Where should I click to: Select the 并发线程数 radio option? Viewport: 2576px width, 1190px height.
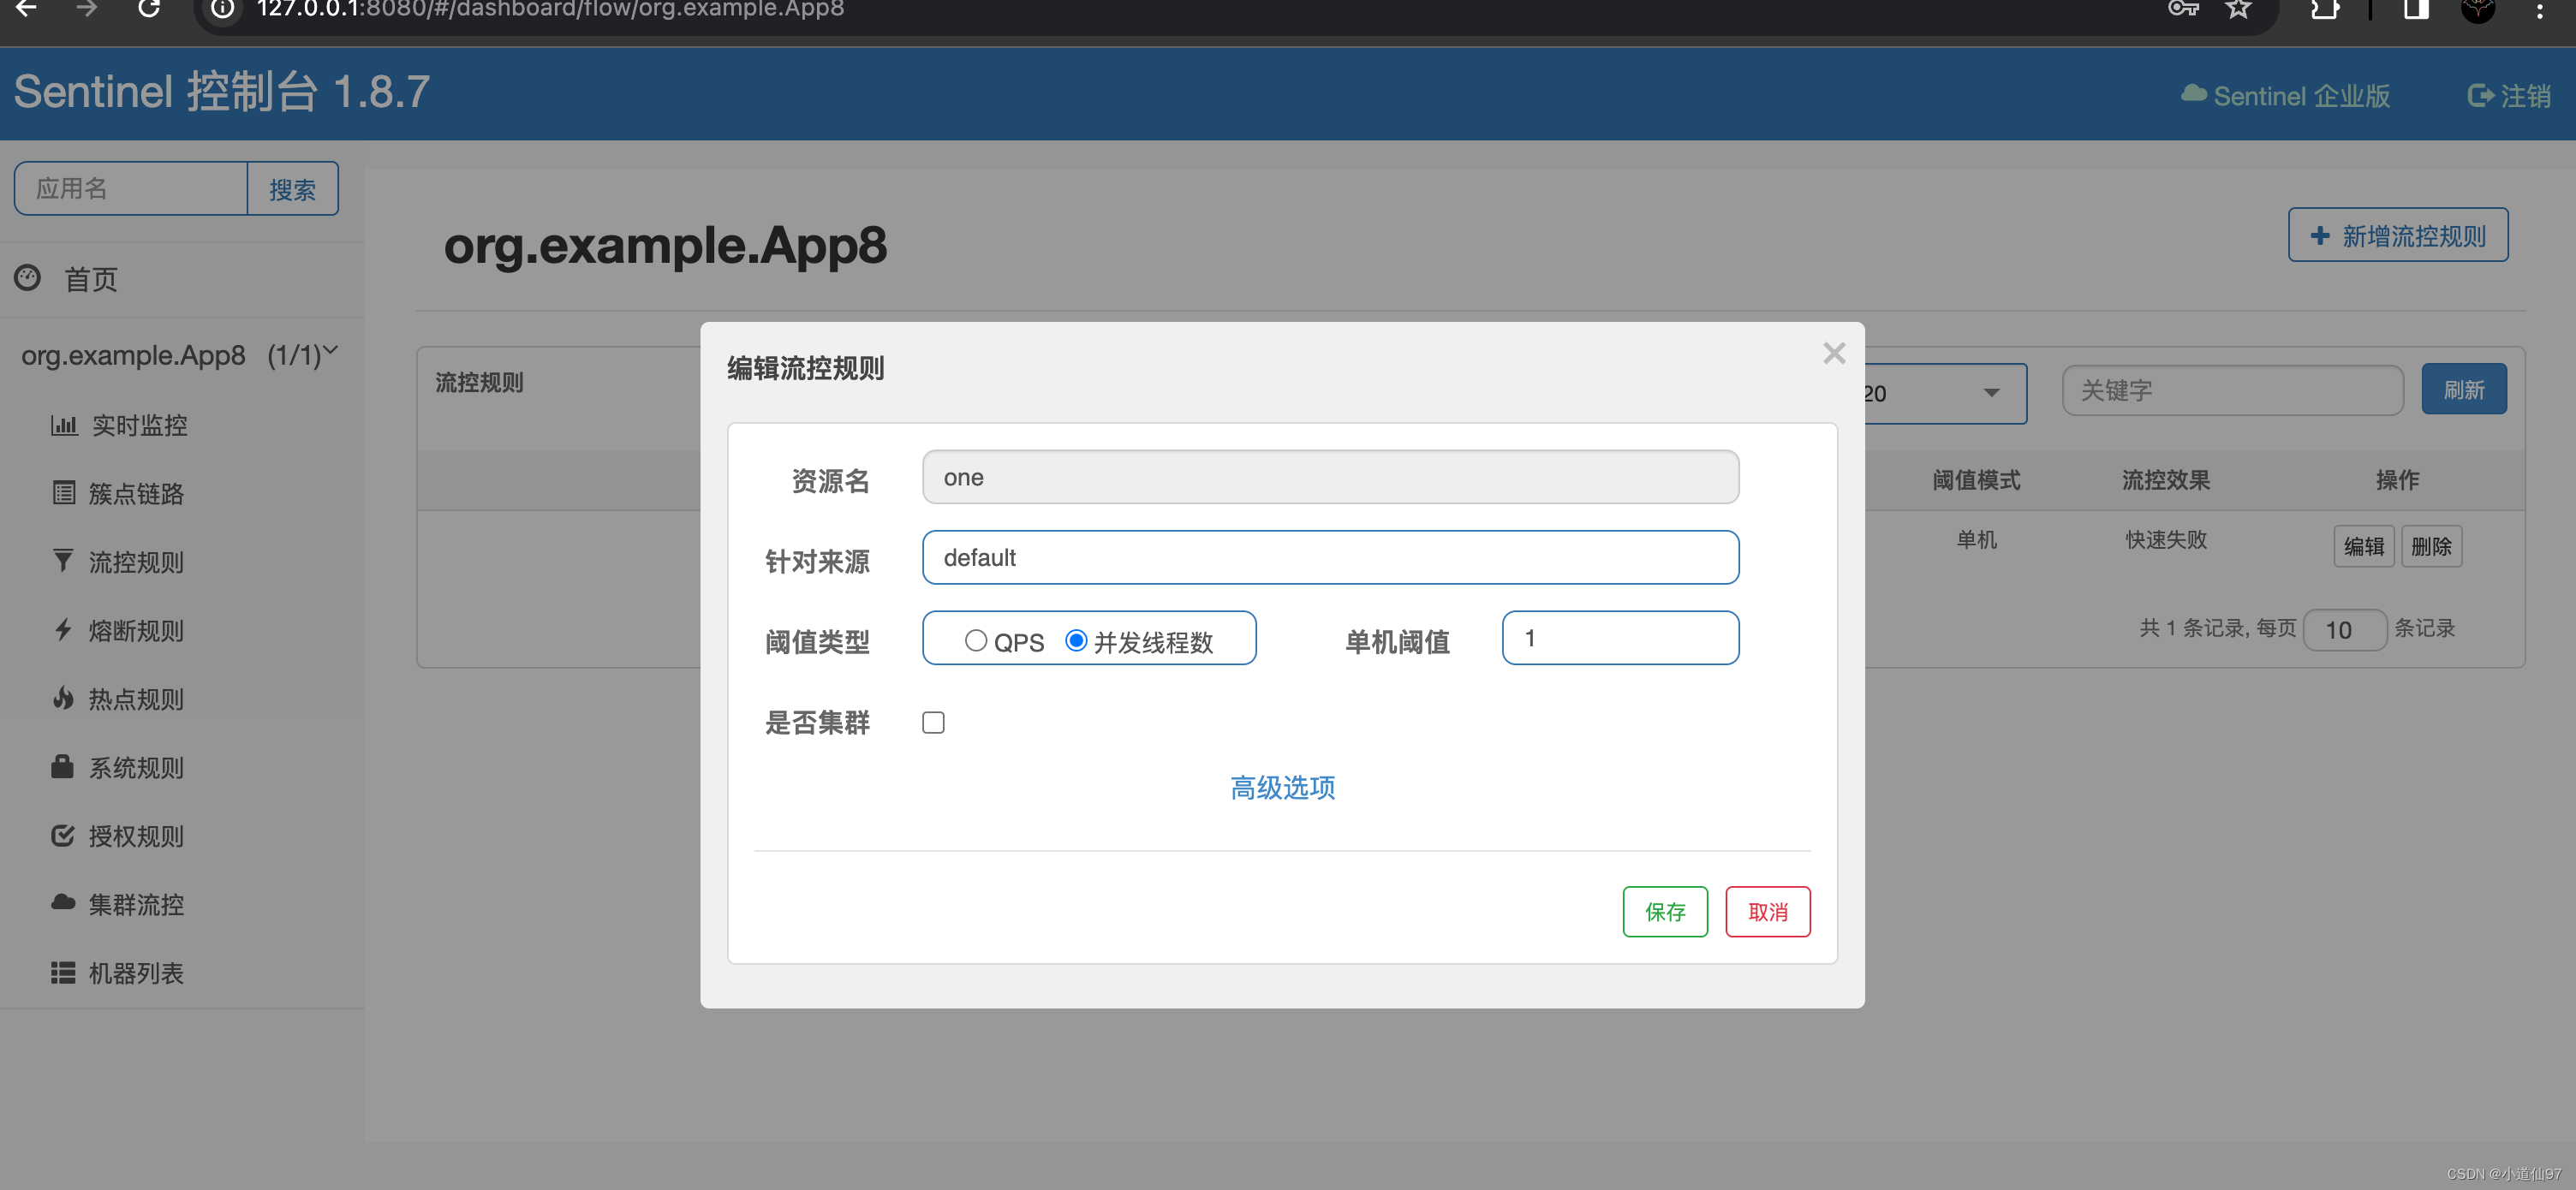pyautogui.click(x=1076, y=640)
